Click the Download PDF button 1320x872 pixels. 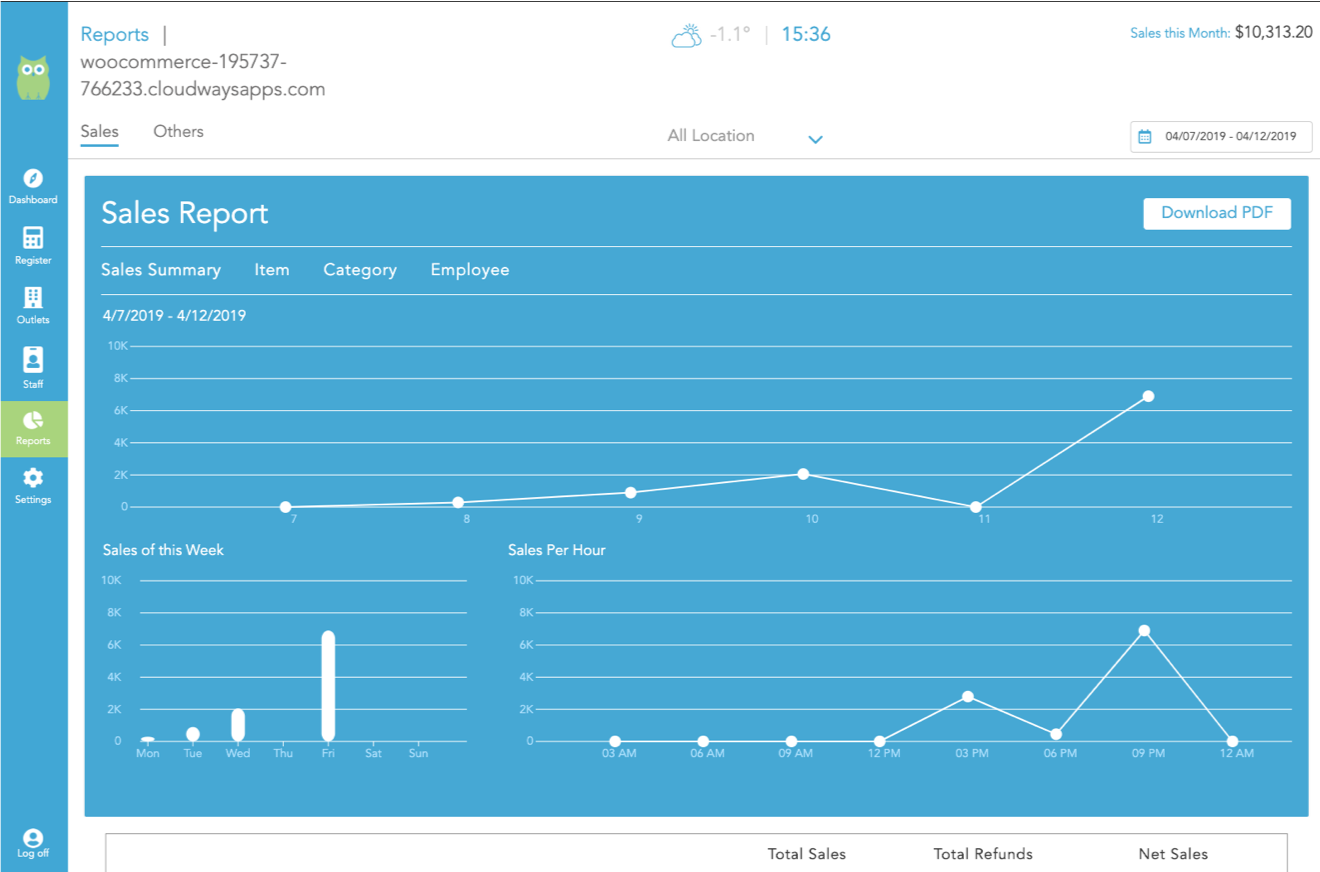click(1217, 213)
